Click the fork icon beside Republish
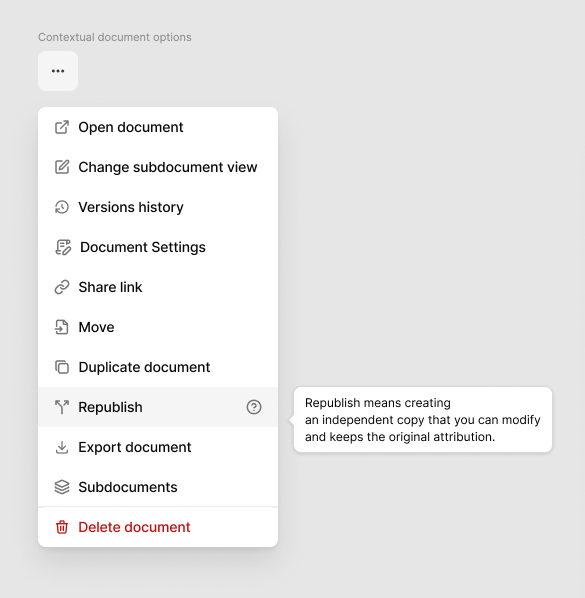The height and width of the screenshot is (598, 585). 62,407
